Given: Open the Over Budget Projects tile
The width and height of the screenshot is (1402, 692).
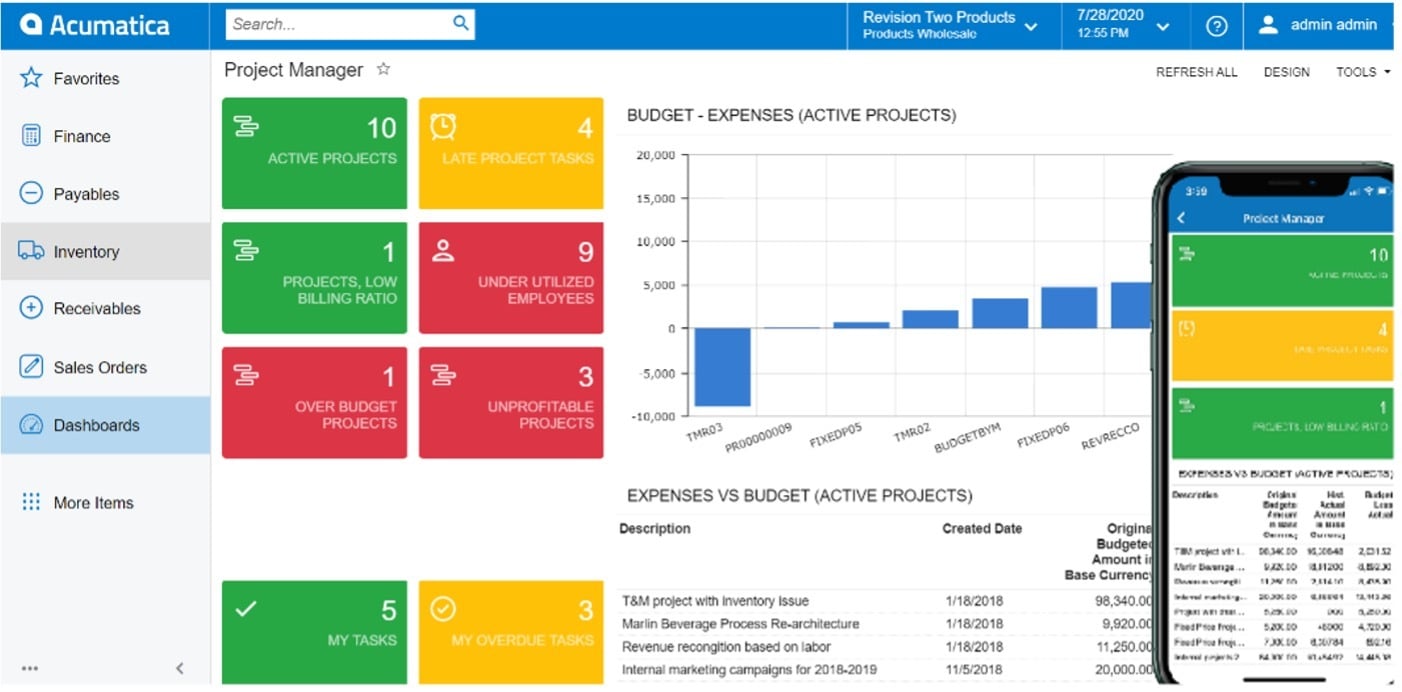Looking at the screenshot, I should 314,402.
